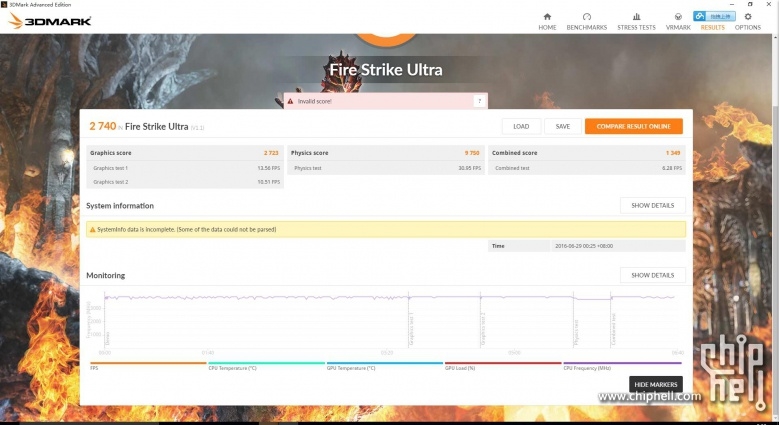This screenshot has height=425, width=779.
Task: Click COMPARE RESULT ONLINE button
Action: (x=633, y=126)
